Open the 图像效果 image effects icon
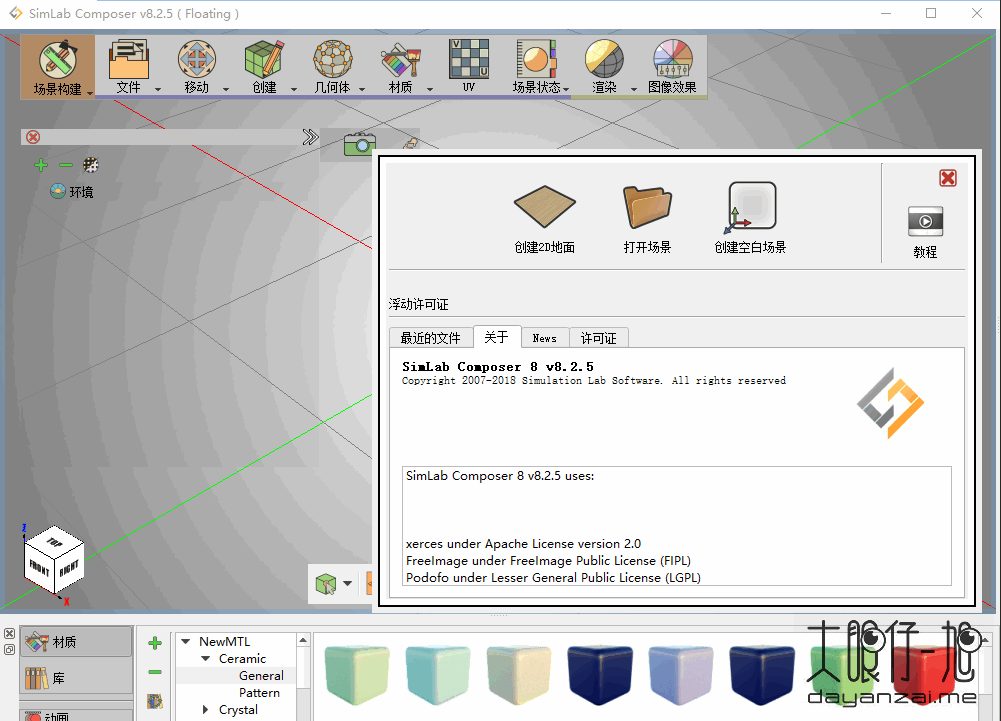This screenshot has width=1001, height=721. 672,59
